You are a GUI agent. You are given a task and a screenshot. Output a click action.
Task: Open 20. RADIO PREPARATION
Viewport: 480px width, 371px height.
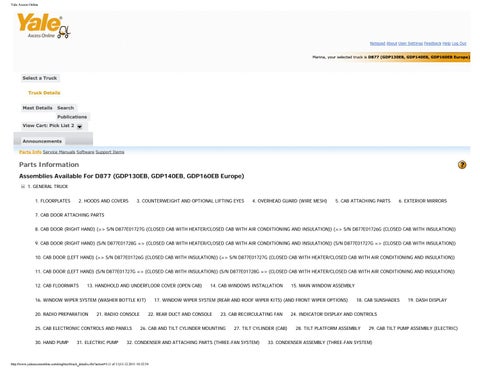pos(62,314)
